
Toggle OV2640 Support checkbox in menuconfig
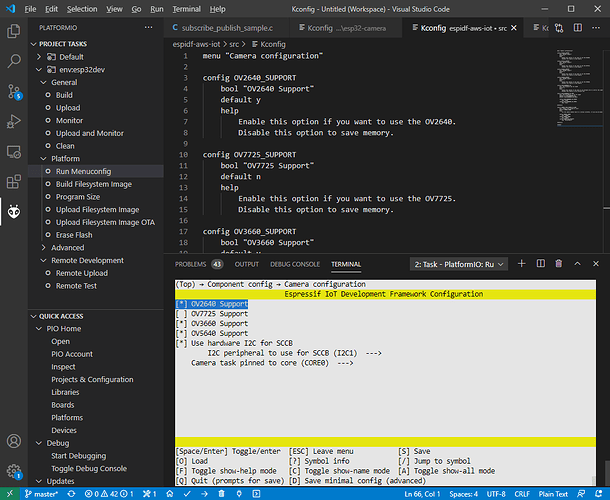click(181, 304)
